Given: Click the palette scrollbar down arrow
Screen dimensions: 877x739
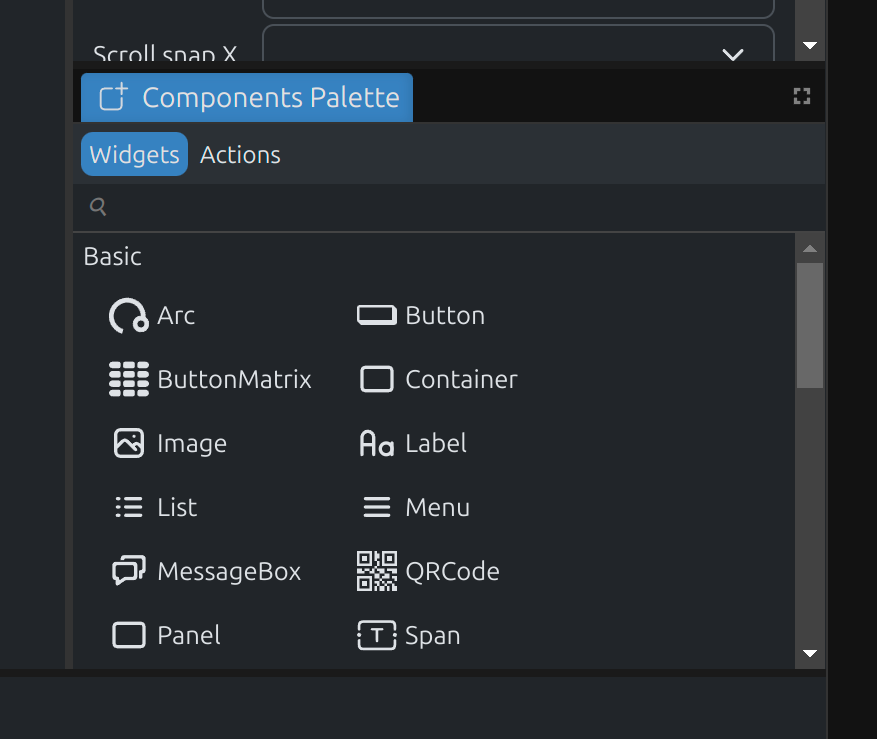Looking at the screenshot, I should (810, 654).
